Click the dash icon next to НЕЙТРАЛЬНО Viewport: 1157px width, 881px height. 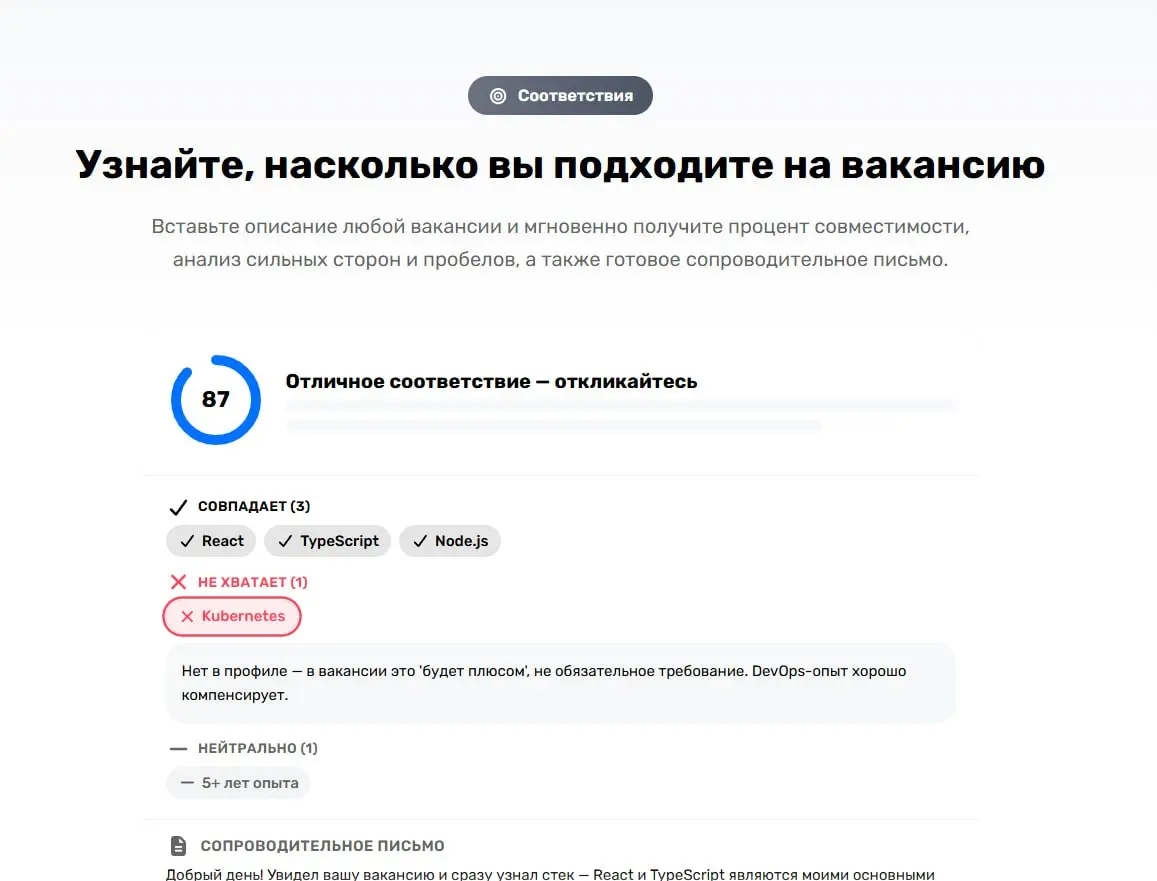pyautogui.click(x=178, y=748)
